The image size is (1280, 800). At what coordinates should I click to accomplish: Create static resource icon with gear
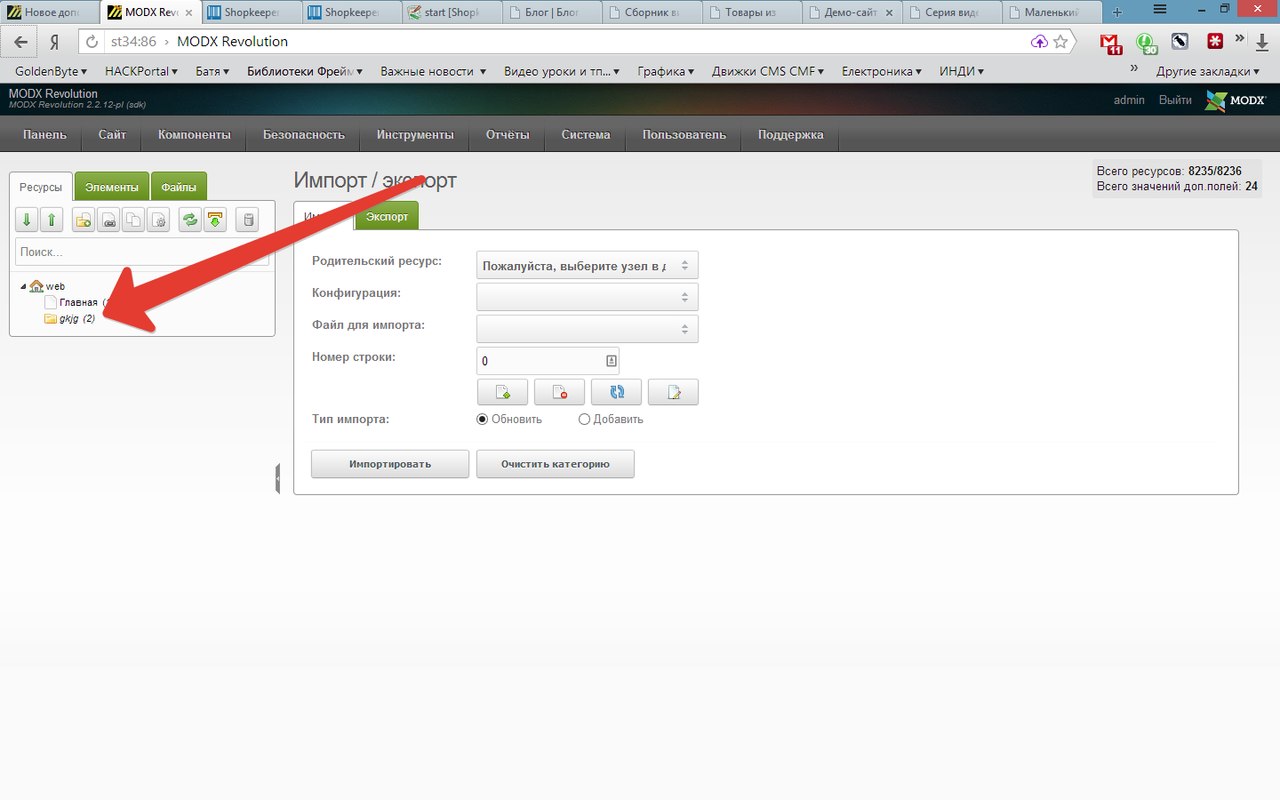pos(158,219)
